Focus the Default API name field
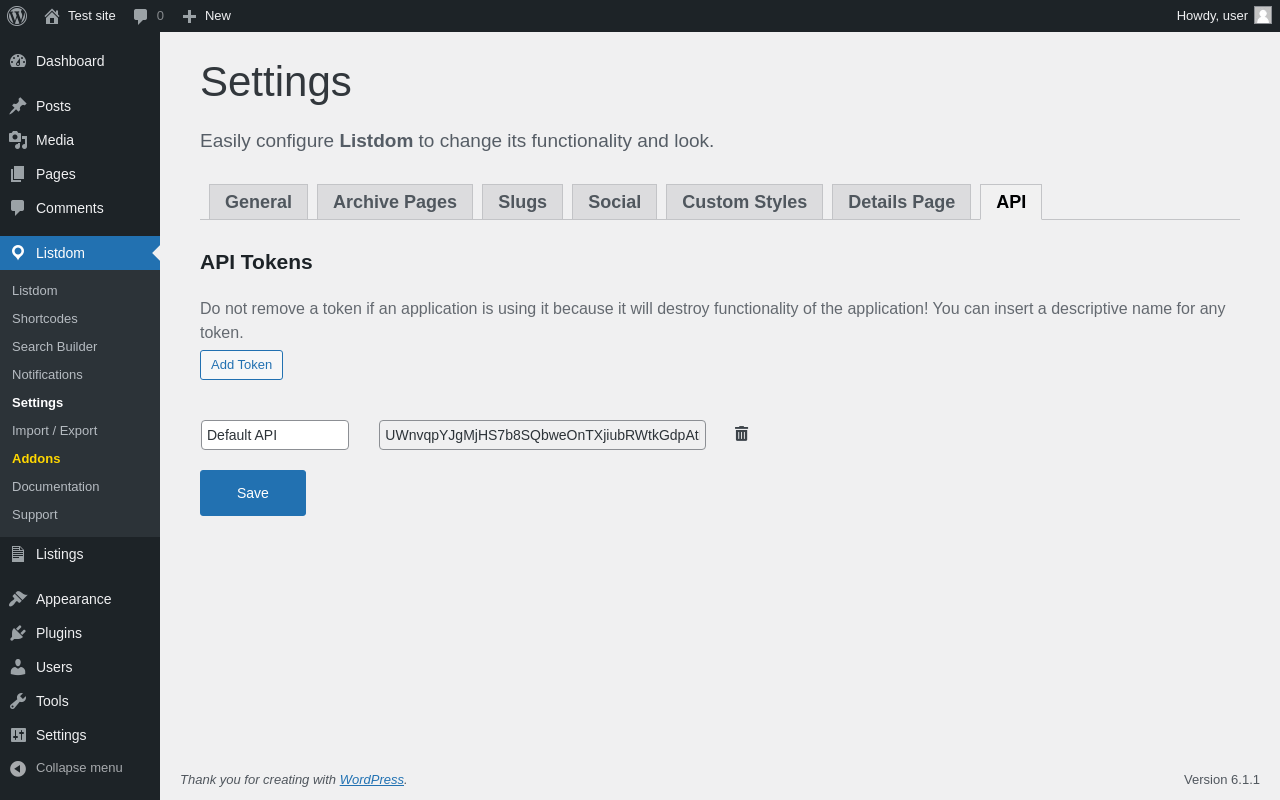Screen dimensions: 1280x800 275,435
